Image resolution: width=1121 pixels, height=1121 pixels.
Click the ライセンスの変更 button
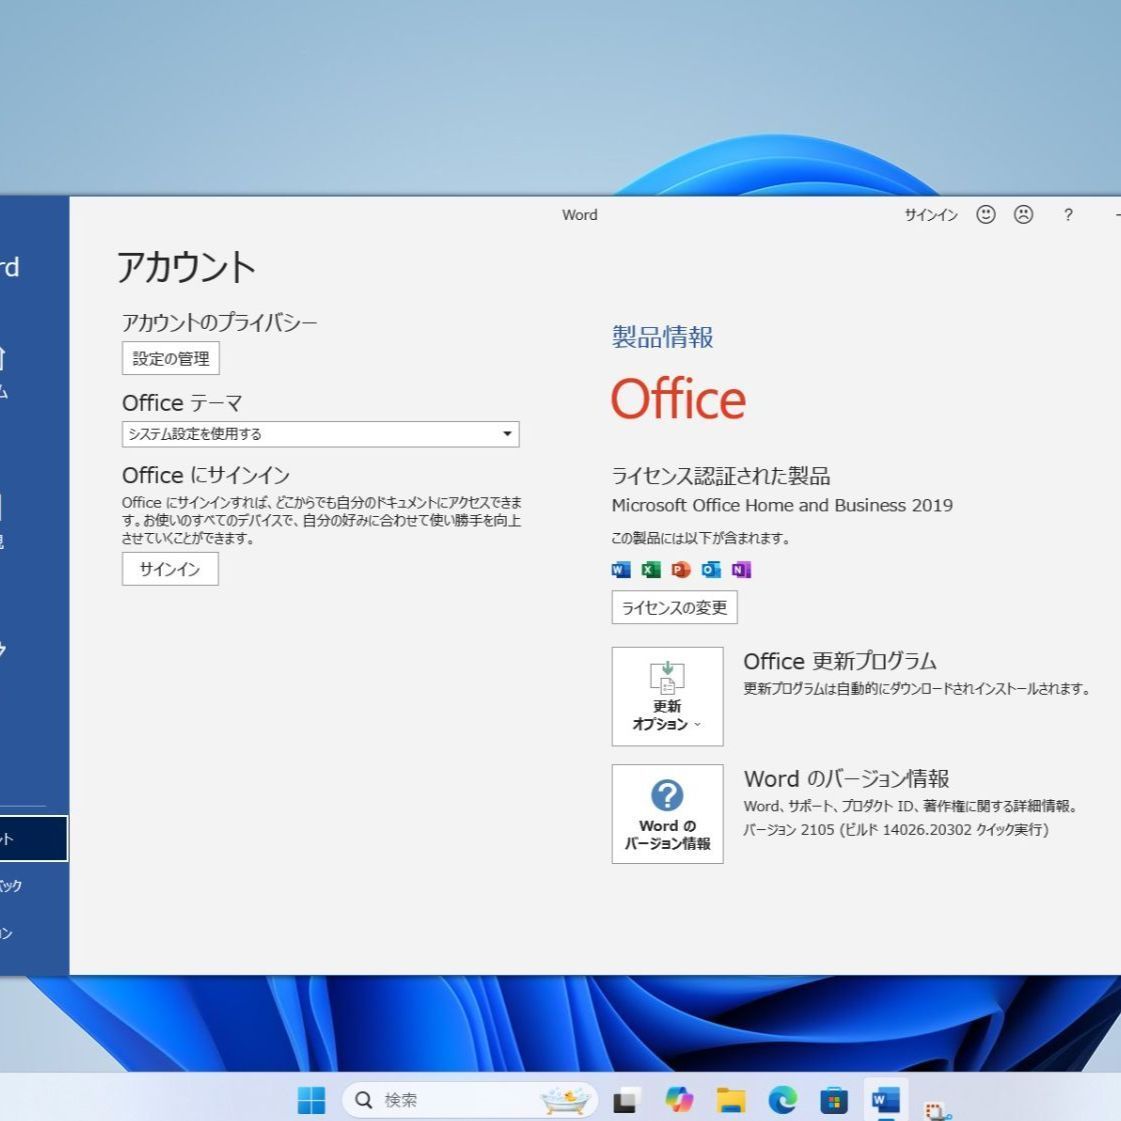(674, 607)
